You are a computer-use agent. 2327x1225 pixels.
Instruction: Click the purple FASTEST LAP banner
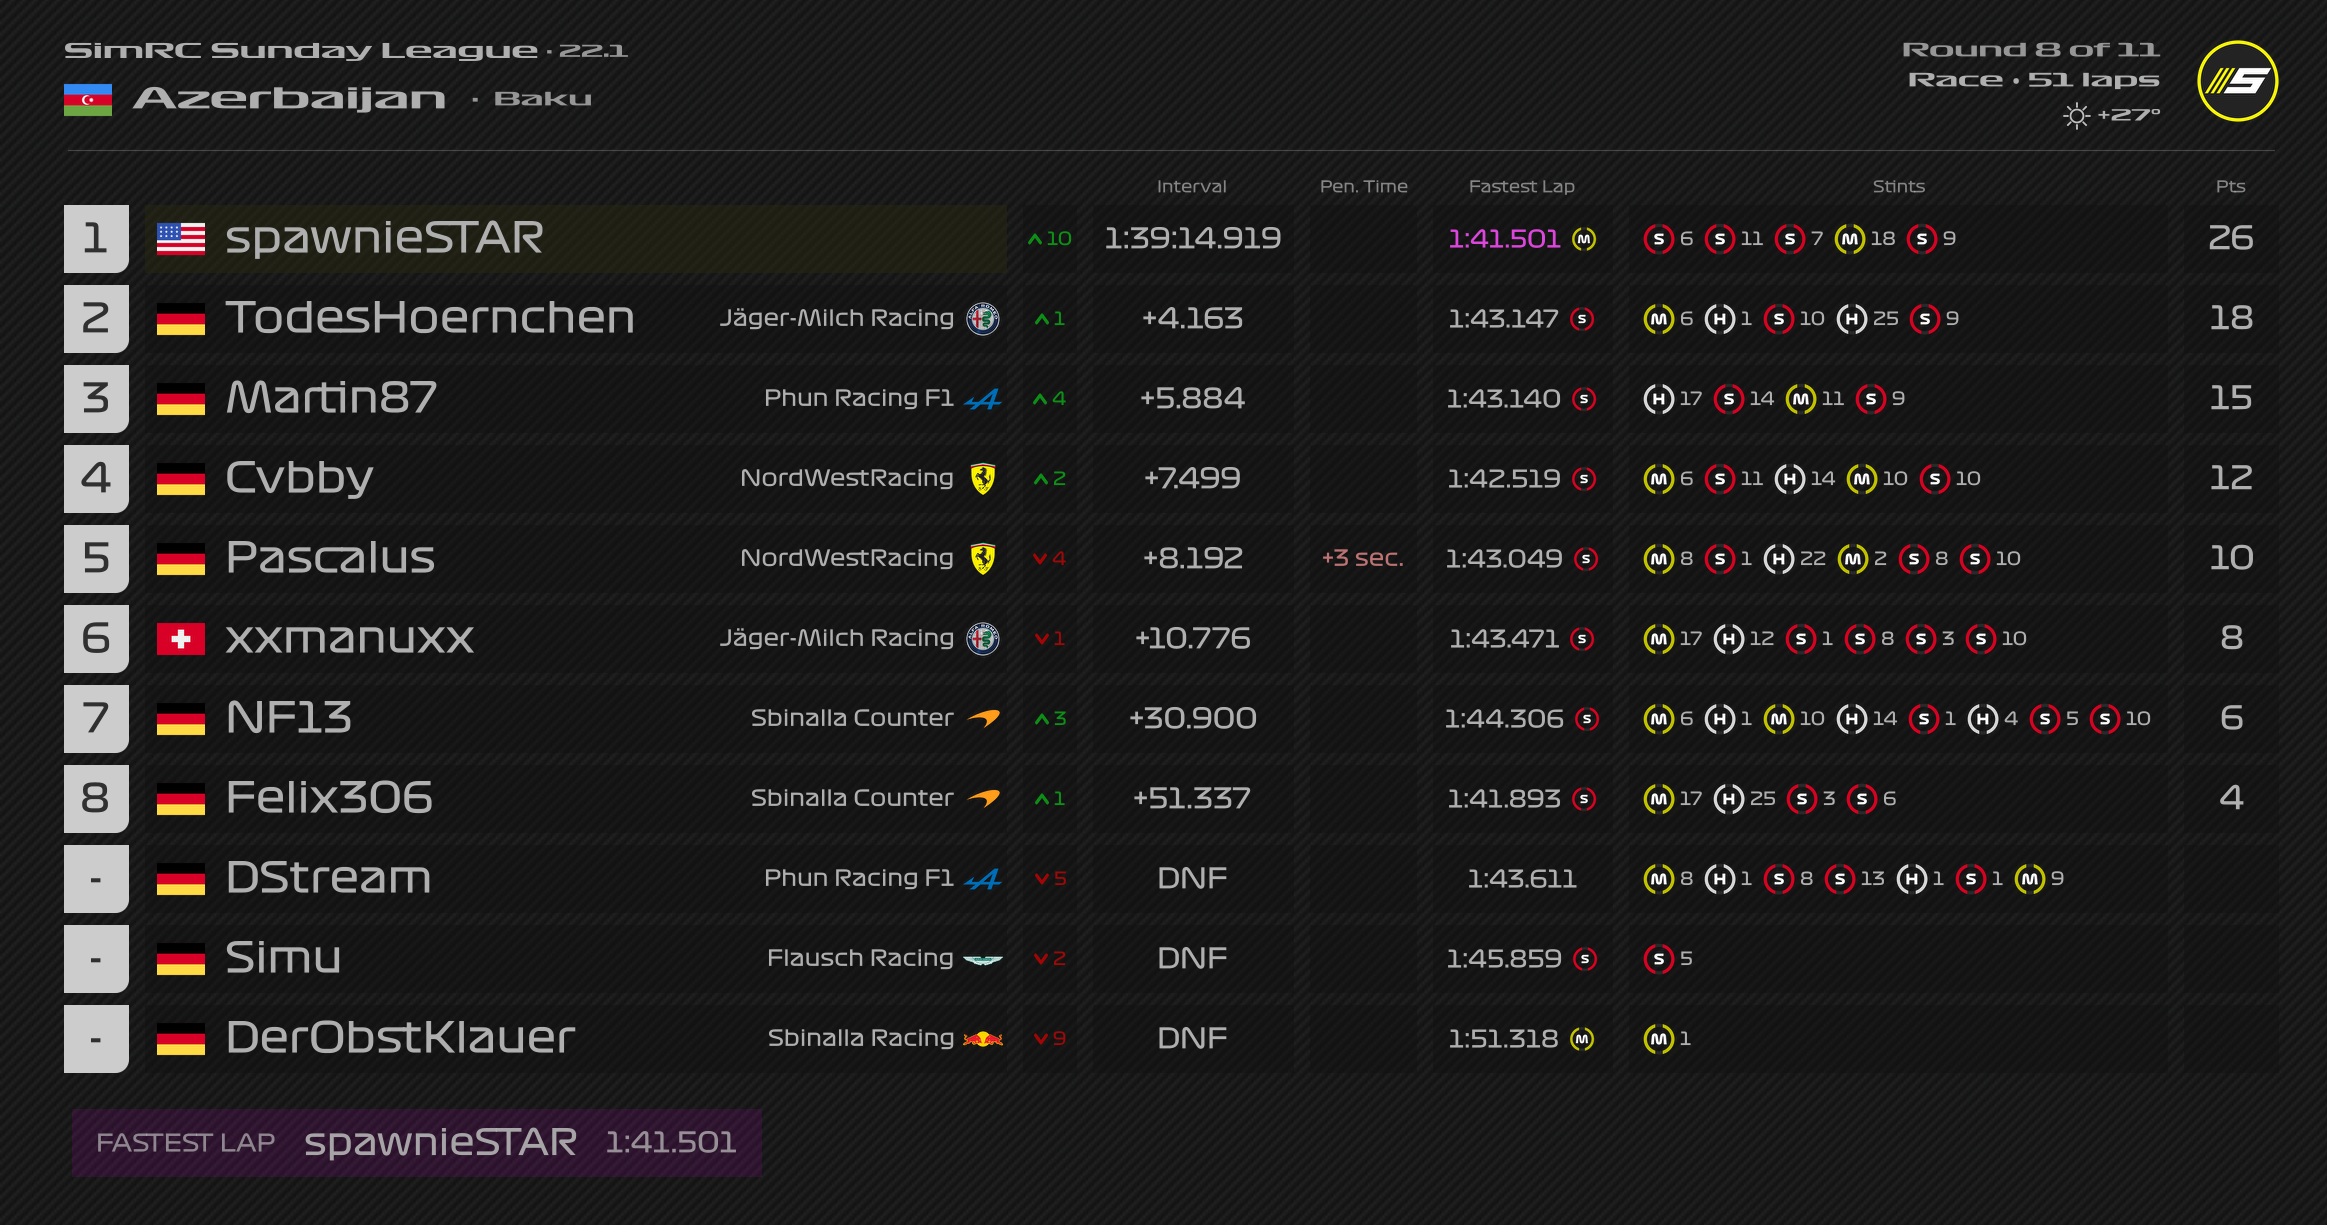coord(416,1142)
